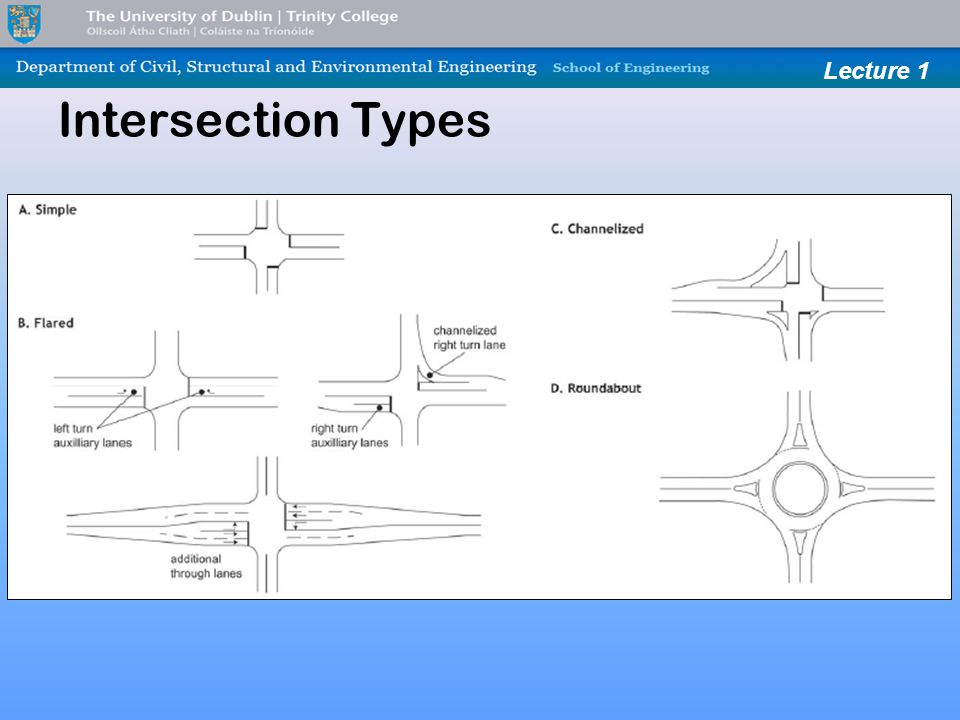
Task: Click the "left turn auxilliary lanes" caption
Action: coord(92,436)
